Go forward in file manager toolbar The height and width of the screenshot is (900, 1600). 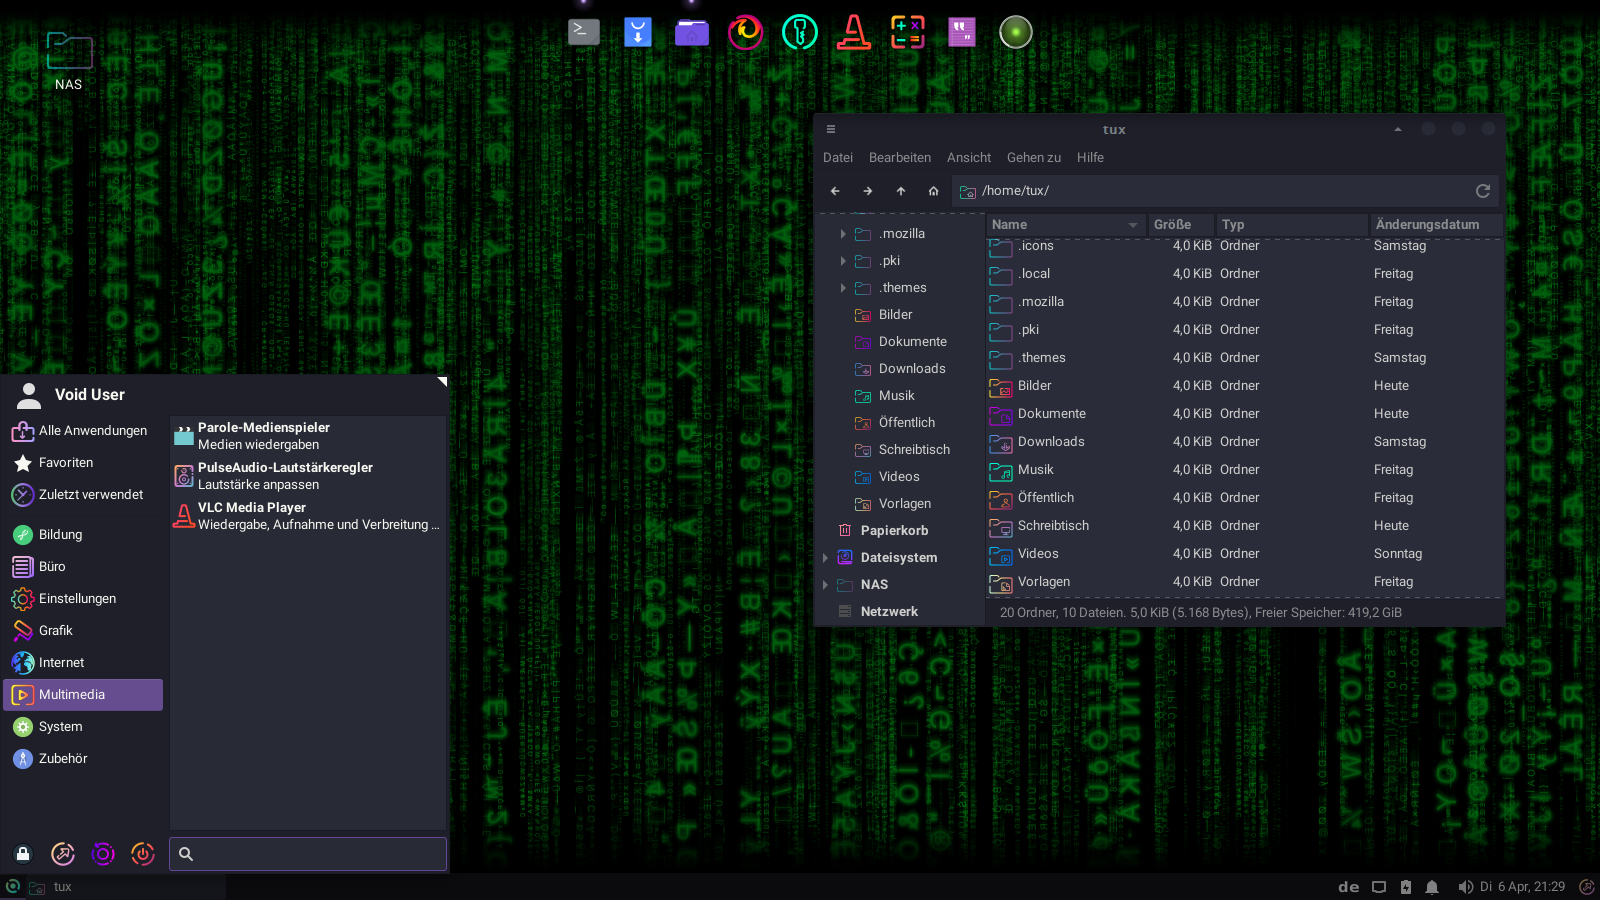pyautogui.click(x=868, y=191)
